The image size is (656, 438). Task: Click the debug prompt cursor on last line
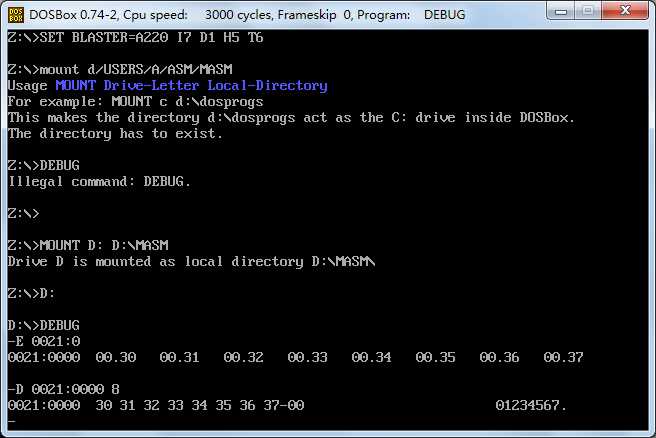pos(12,421)
